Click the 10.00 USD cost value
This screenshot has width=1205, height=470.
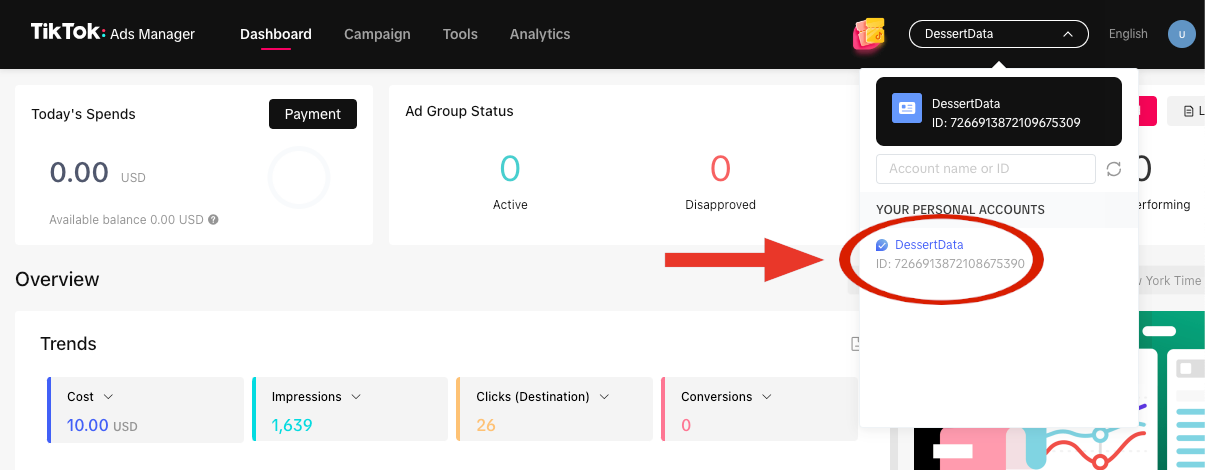point(102,425)
